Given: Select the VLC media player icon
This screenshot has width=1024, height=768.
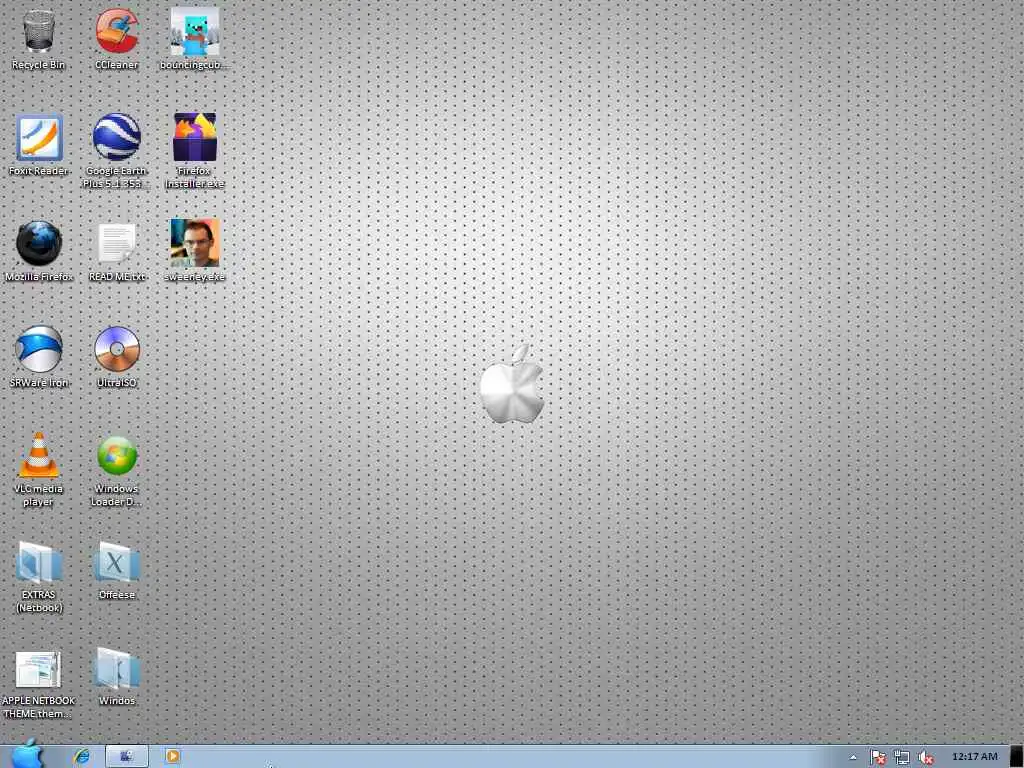Looking at the screenshot, I should tap(39, 468).
